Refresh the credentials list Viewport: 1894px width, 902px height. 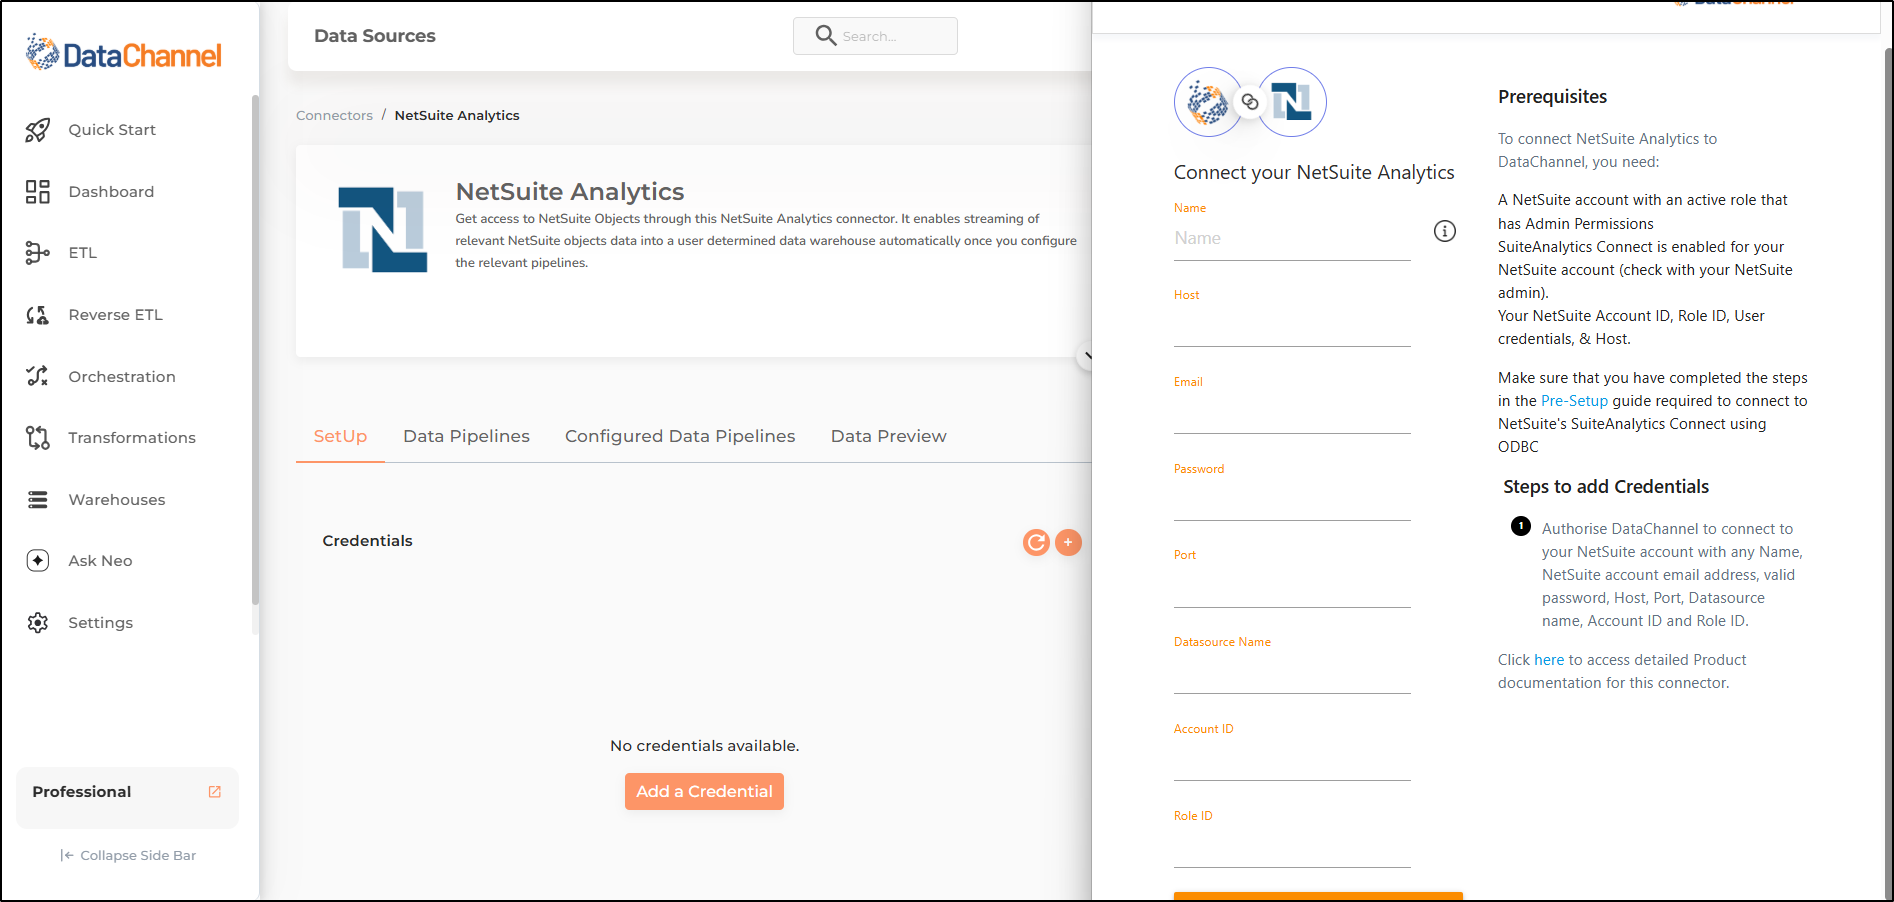pos(1036,542)
